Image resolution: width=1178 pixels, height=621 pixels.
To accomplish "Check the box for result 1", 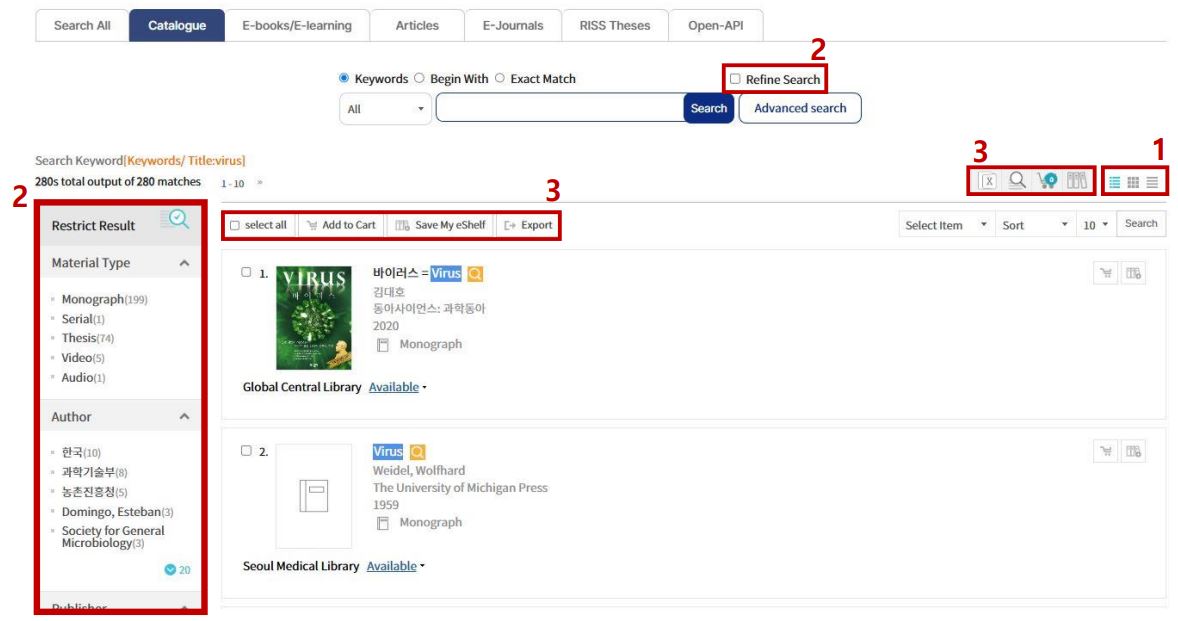I will pyautogui.click(x=246, y=272).
